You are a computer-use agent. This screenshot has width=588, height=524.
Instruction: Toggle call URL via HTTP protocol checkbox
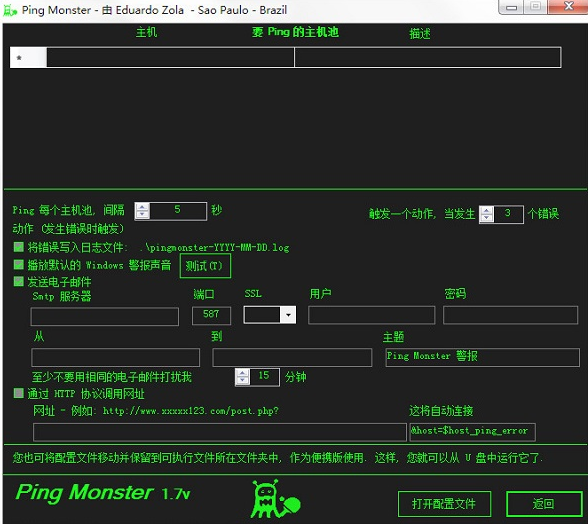[x=18, y=393]
